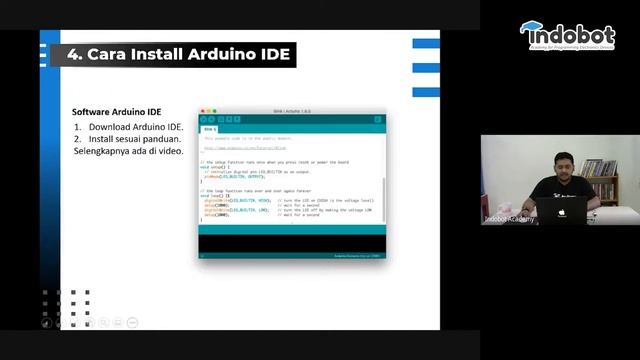The width and height of the screenshot is (640, 360).
Task: Click the presenter webcam video thumbnail
Action: [560, 180]
